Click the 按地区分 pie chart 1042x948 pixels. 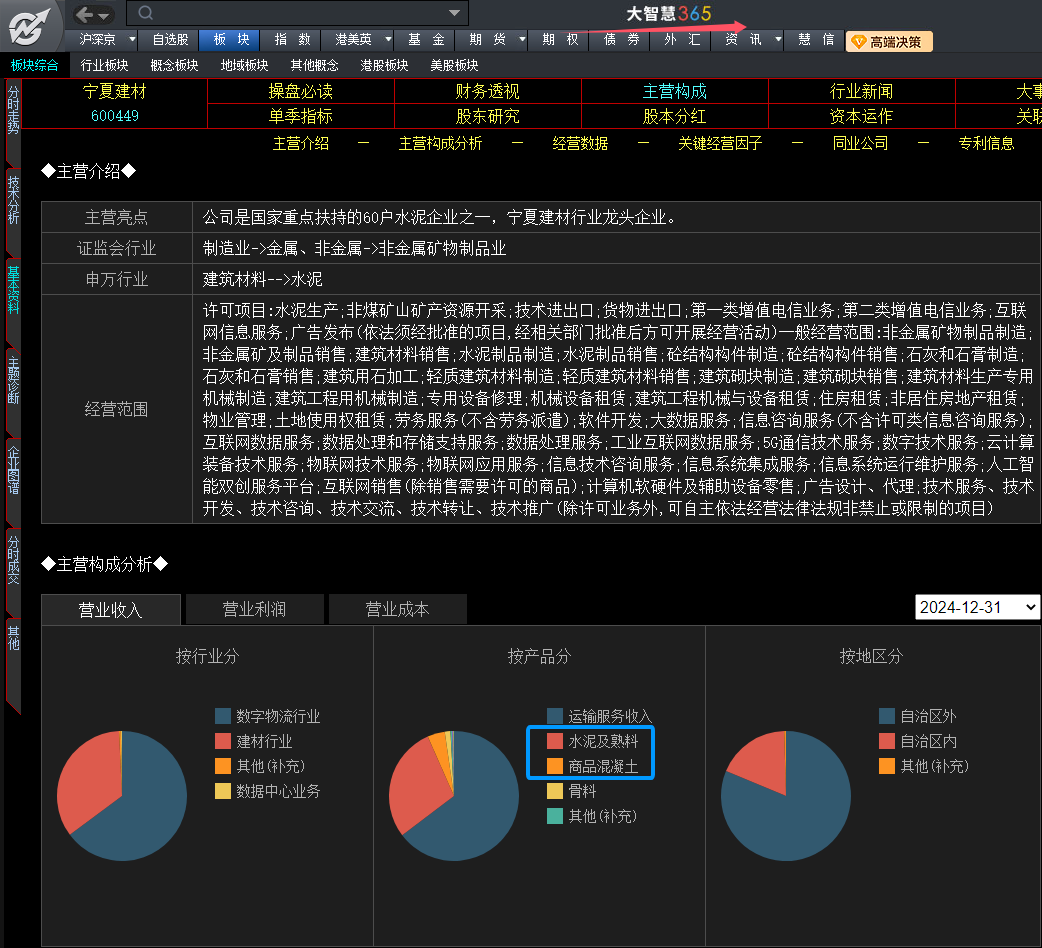(x=786, y=796)
